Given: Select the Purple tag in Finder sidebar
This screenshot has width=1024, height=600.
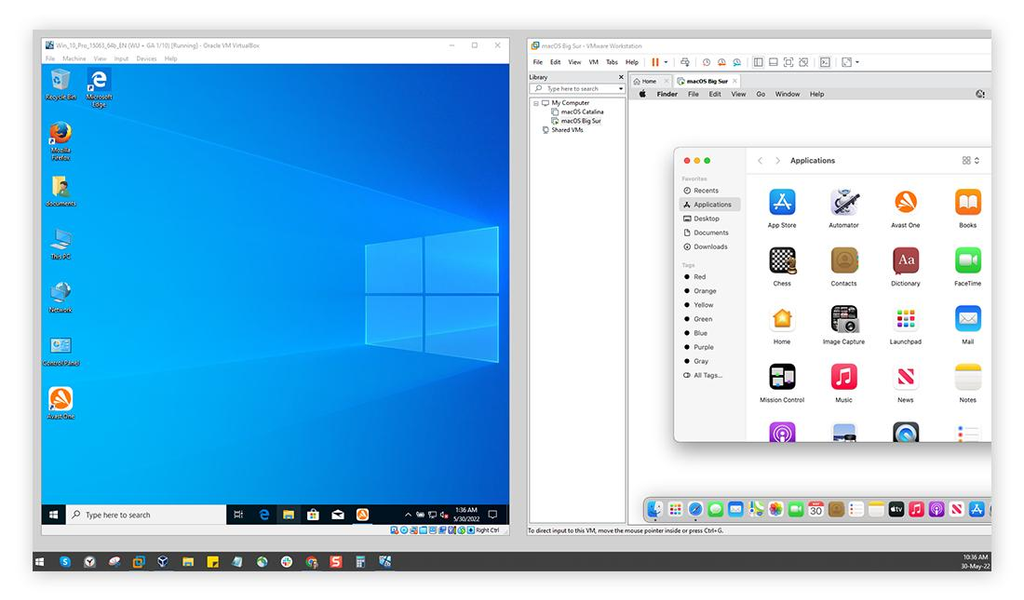Looking at the screenshot, I should 703,347.
